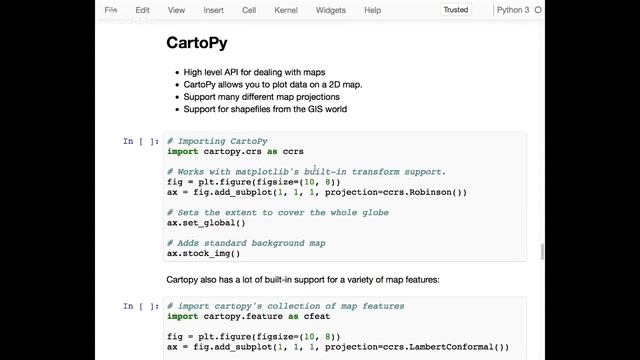
Task: Select the CartoPy heading cell
Action: point(197,43)
